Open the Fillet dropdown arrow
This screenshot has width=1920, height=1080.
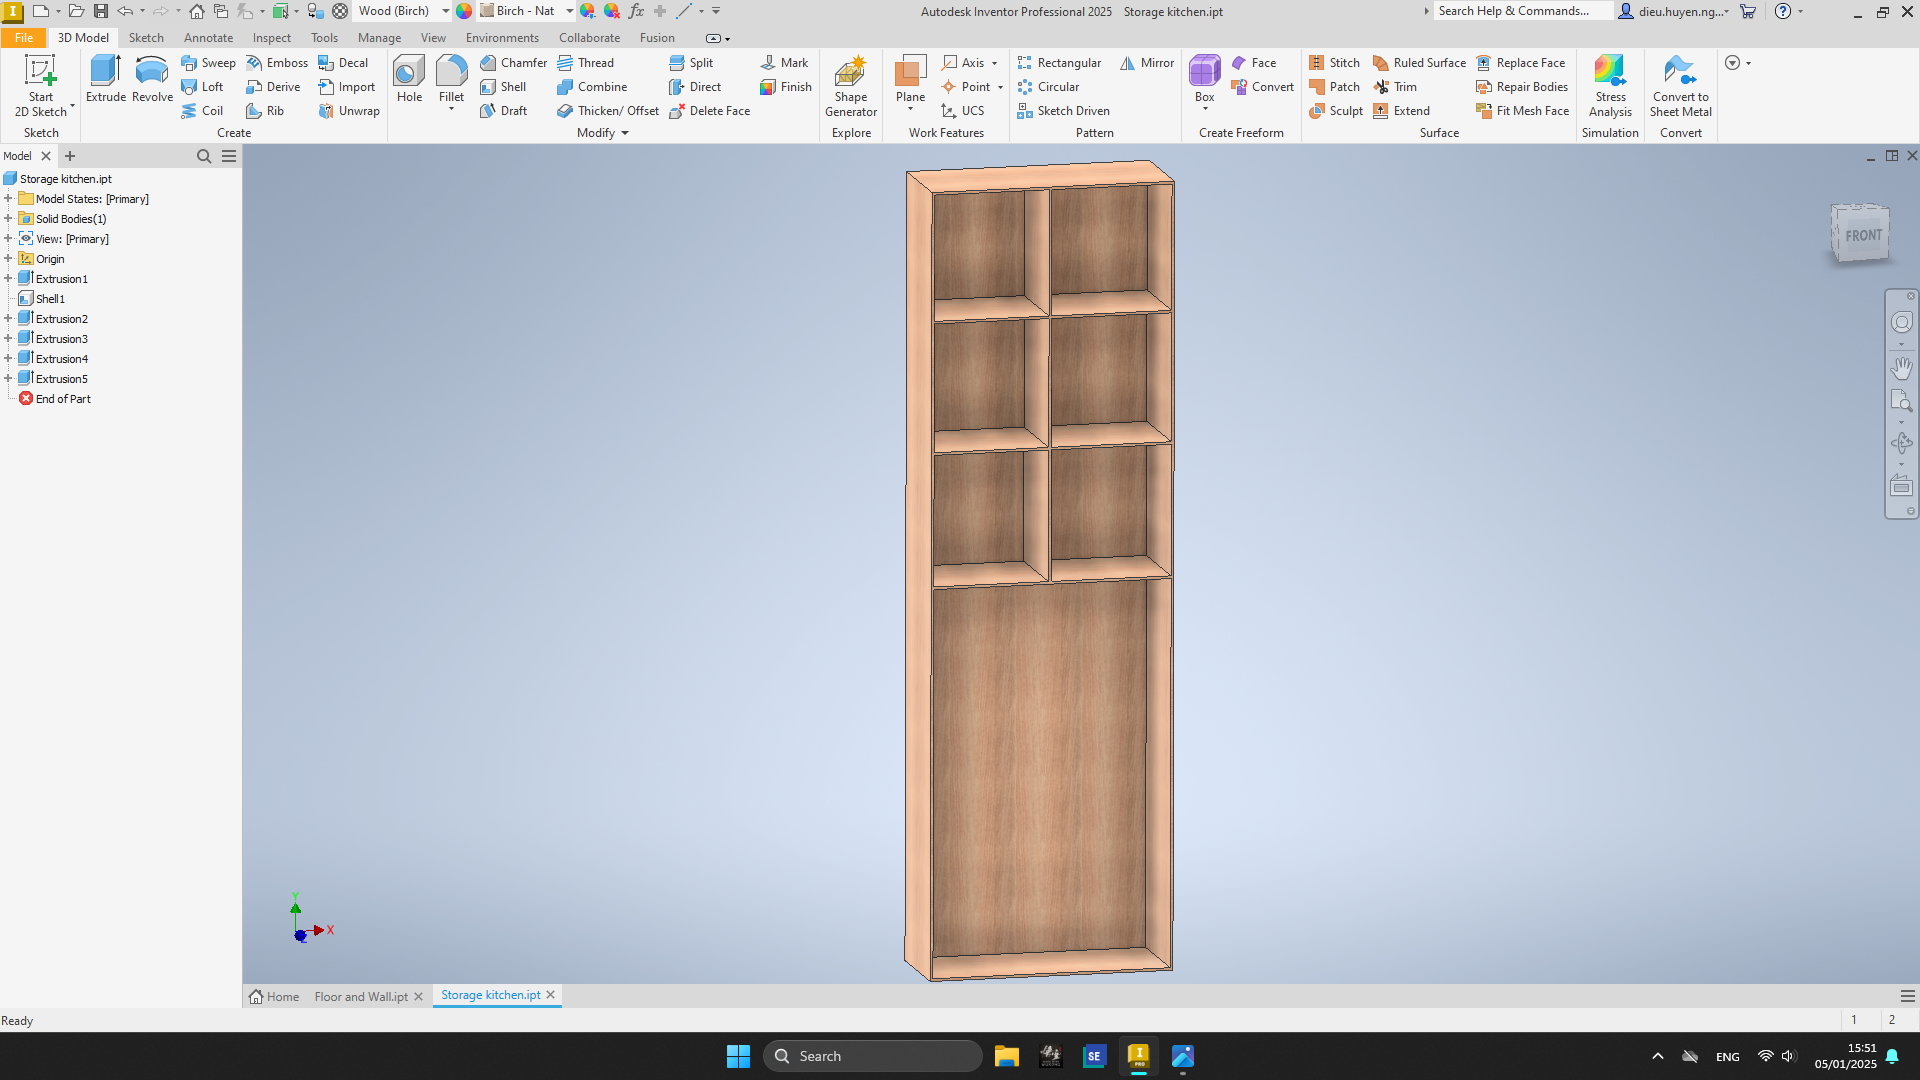pos(451,109)
